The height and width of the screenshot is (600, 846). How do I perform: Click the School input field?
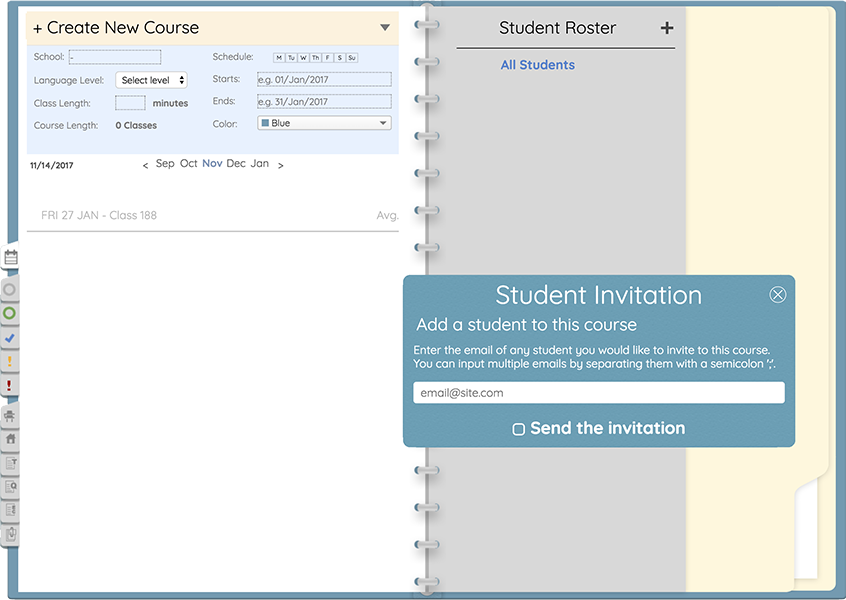click(x=115, y=57)
